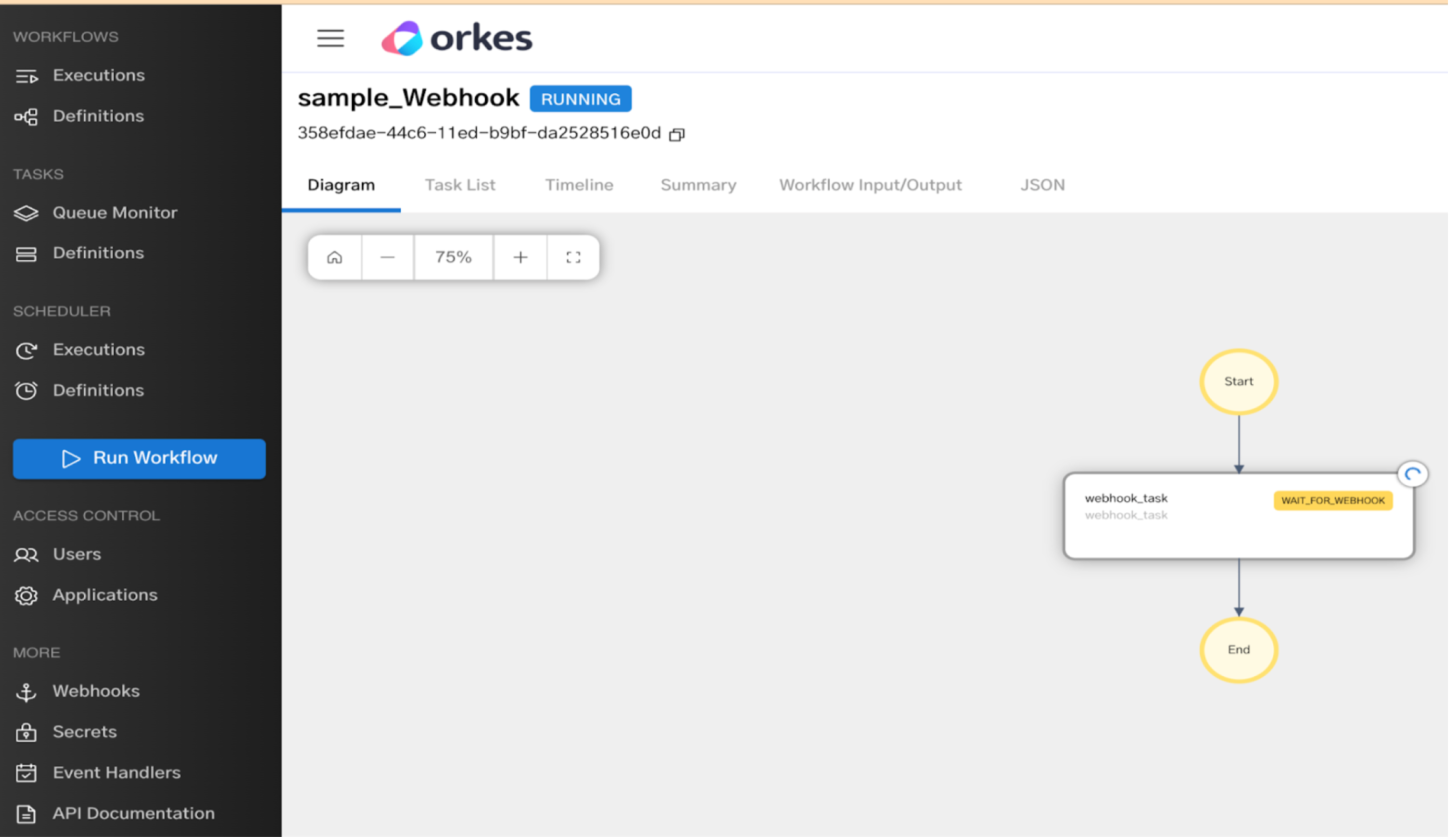Click the Scheduler Definitions alarm clock icon
The image size is (1450, 837).
[x=26, y=390]
